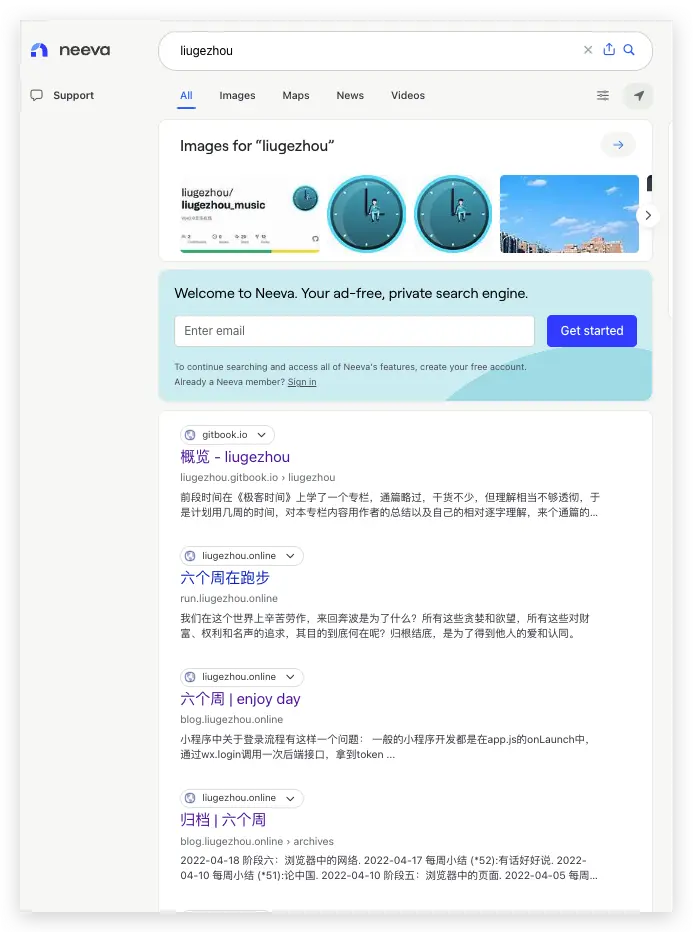Image resolution: width=693 pixels, height=932 pixels.
Task: Open the Support chat icon
Action: [x=37, y=95]
